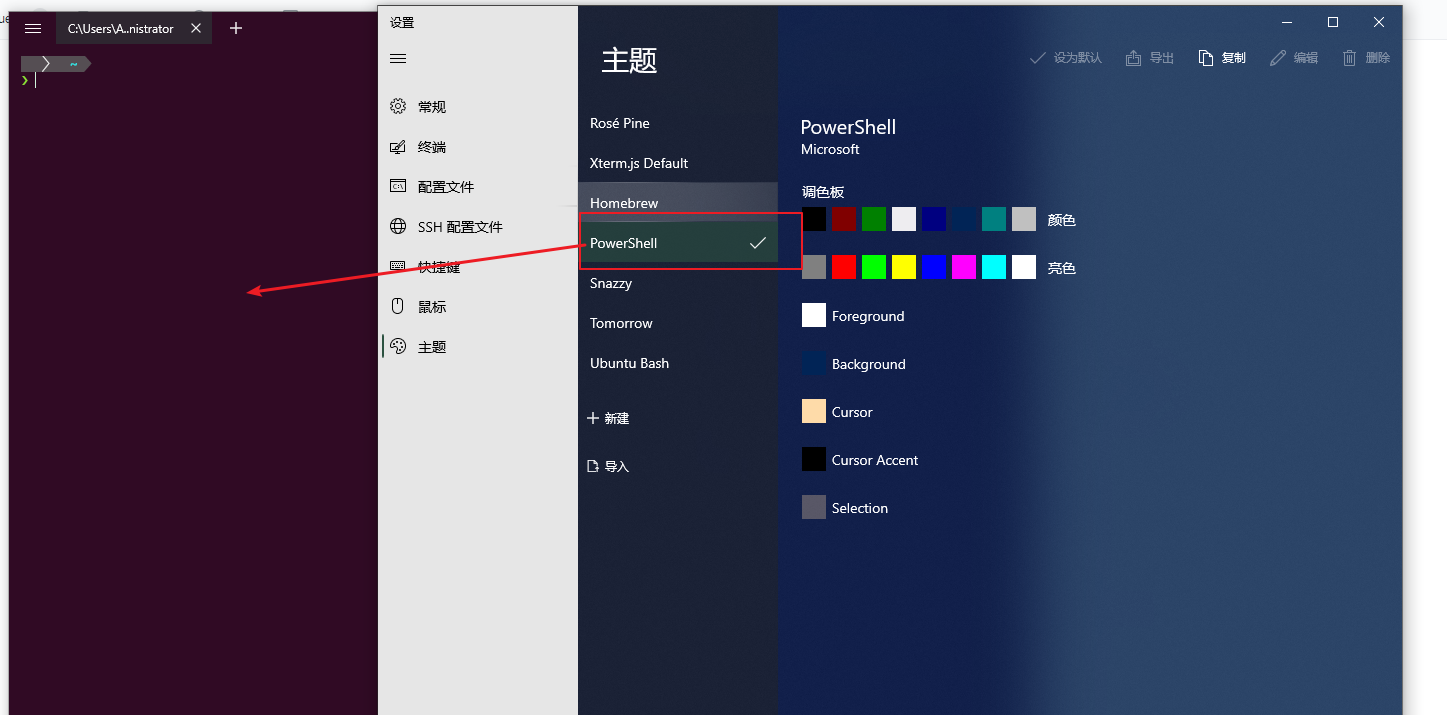Pick the magenta 亮色 swatch

[964, 267]
